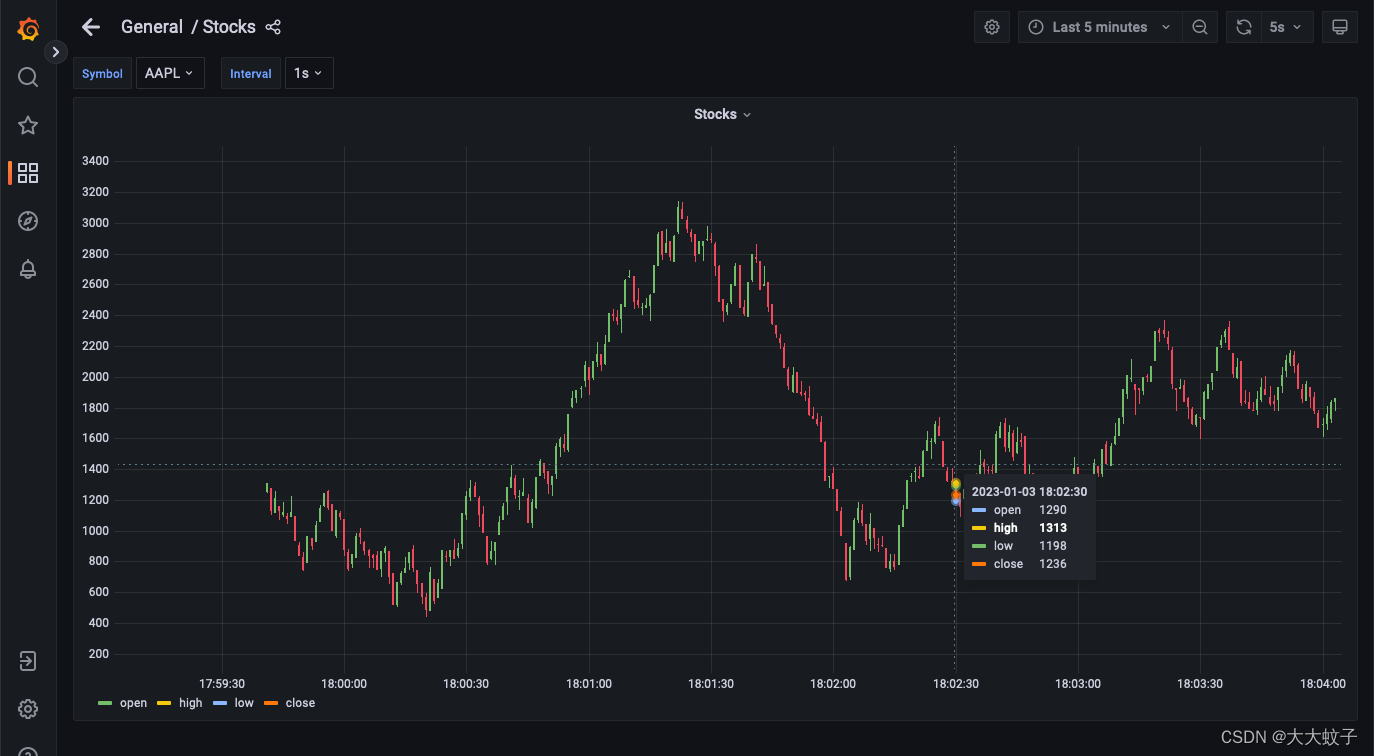Viewport: 1374px width, 756px height.
Task: Open the Stocks panel title menu
Action: coord(722,114)
